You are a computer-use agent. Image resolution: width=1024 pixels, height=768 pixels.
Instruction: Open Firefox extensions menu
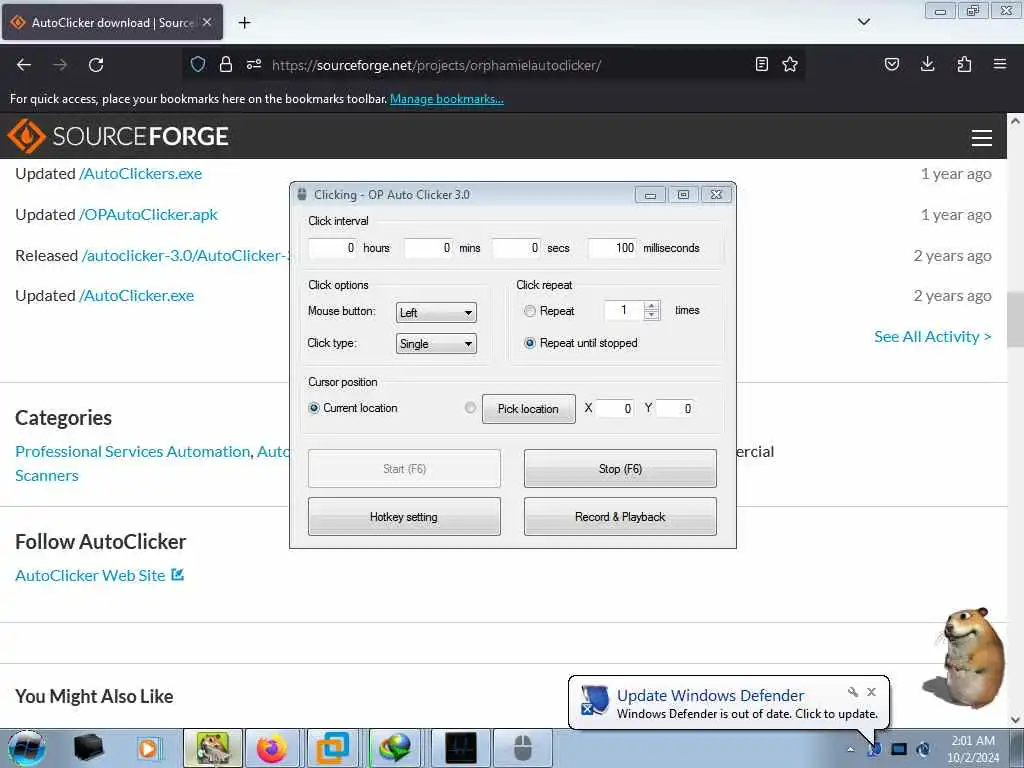pos(964,64)
